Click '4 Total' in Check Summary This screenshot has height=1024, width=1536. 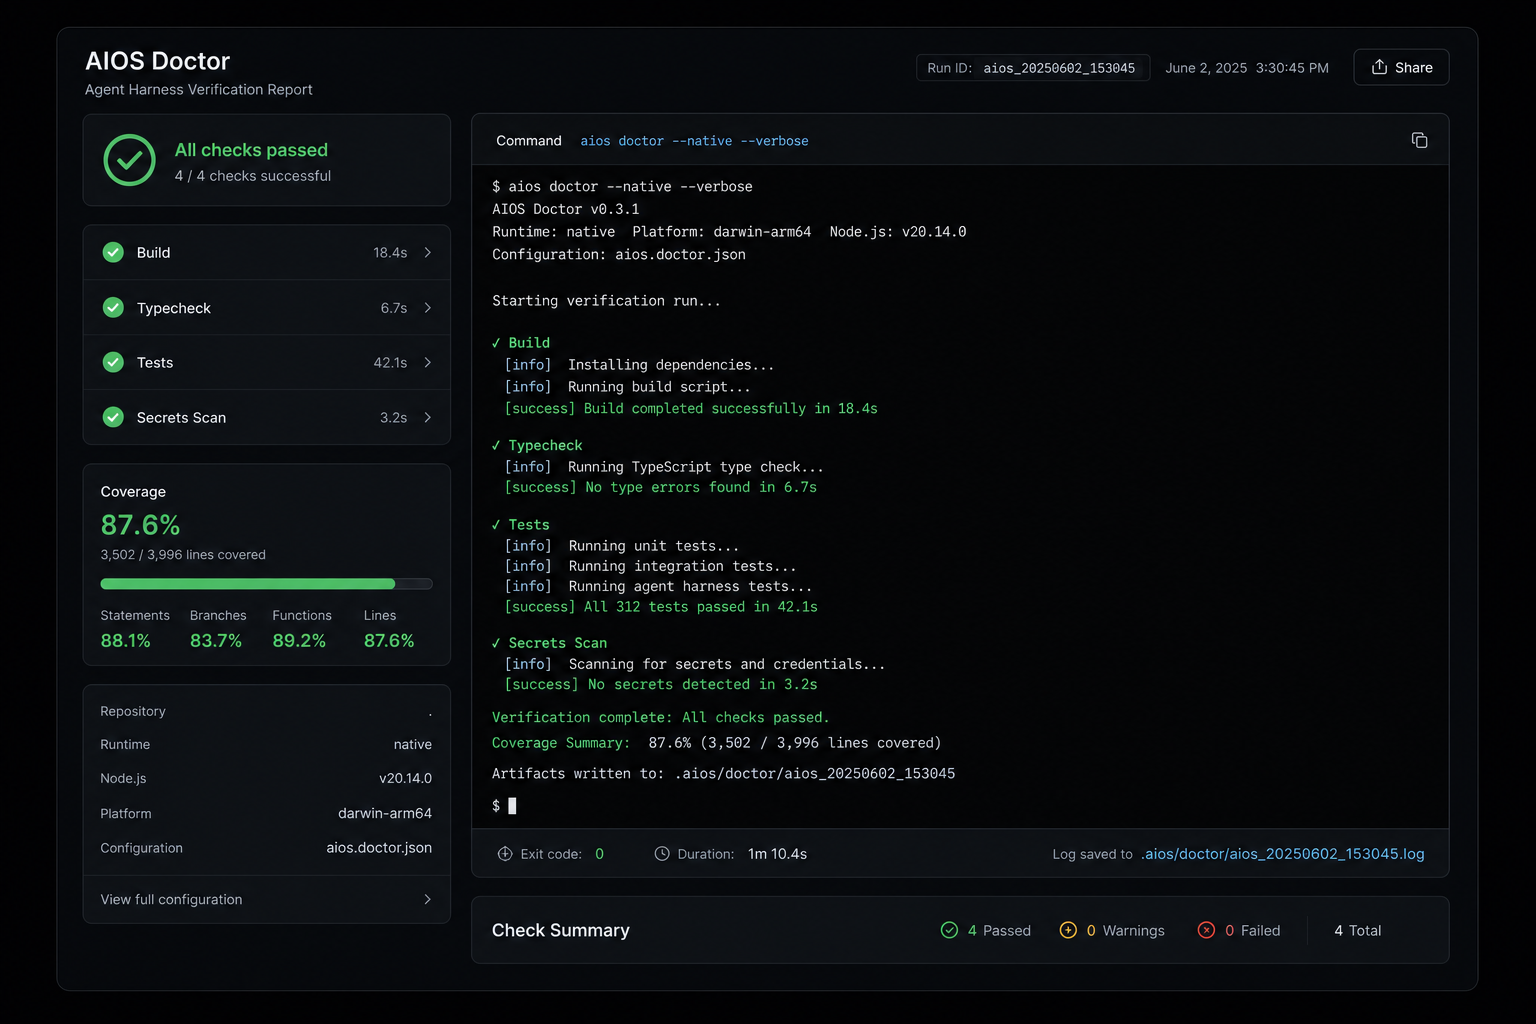coord(1357,931)
